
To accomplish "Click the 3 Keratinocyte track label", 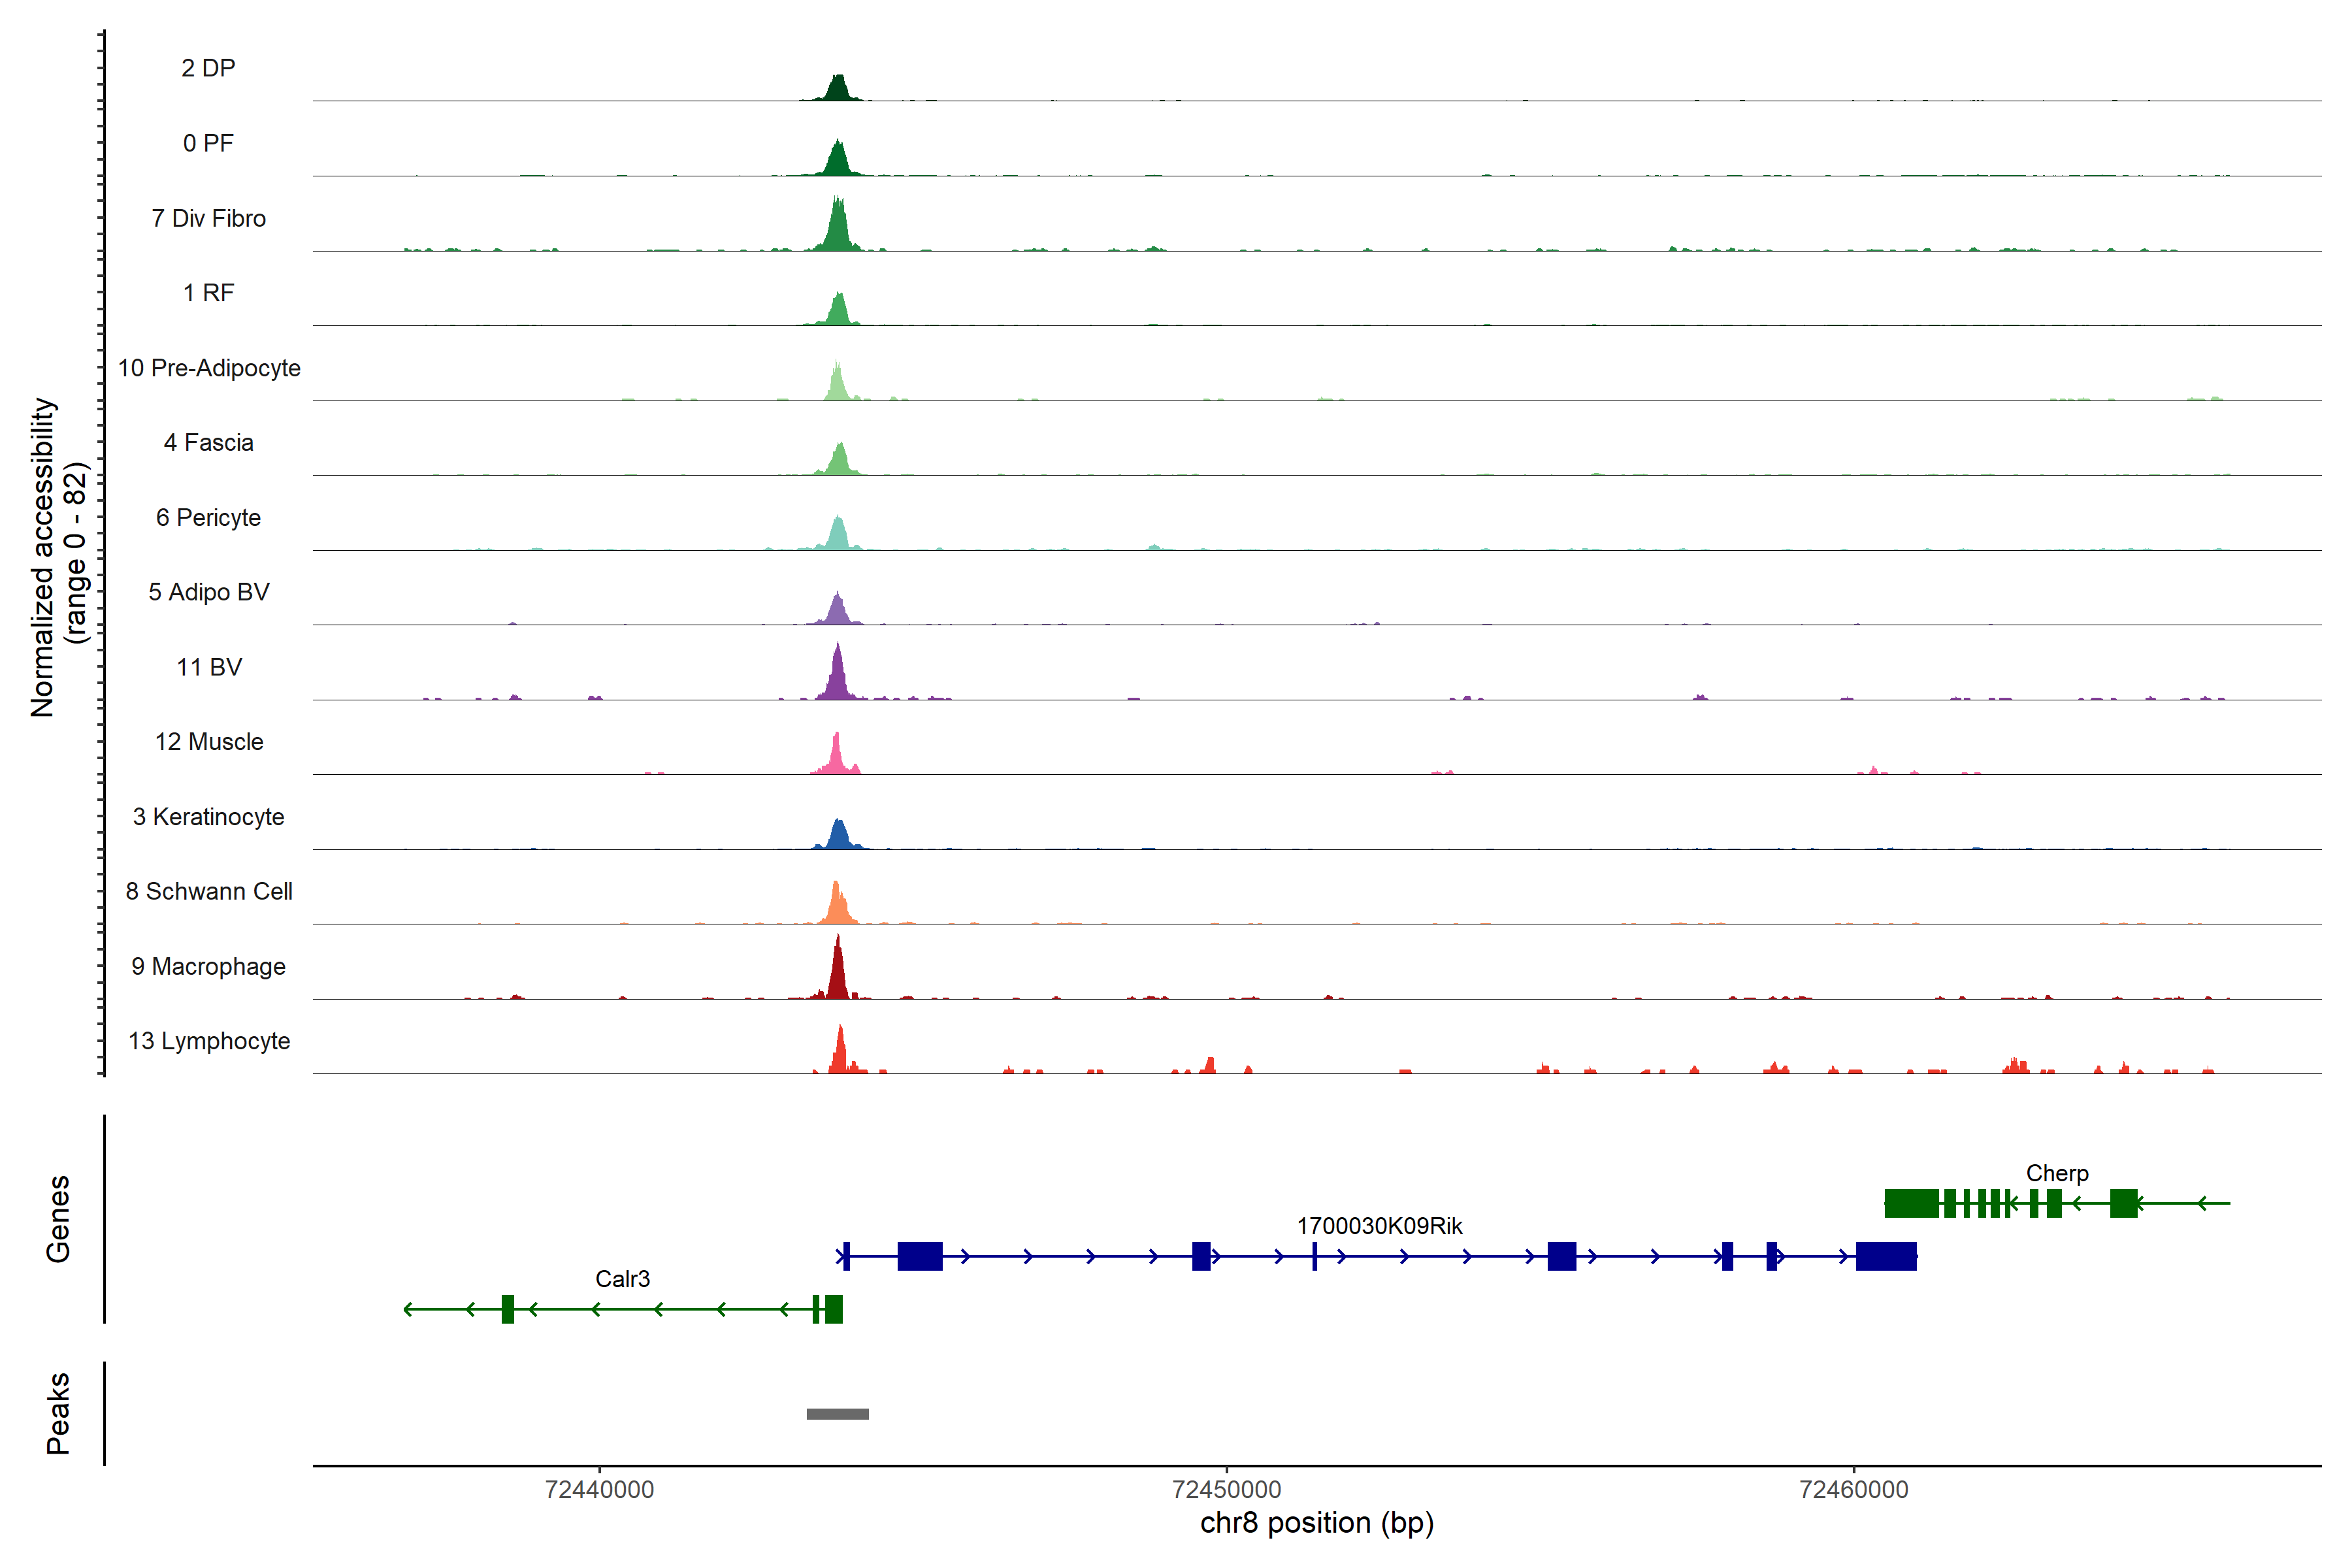I will point(208,817).
